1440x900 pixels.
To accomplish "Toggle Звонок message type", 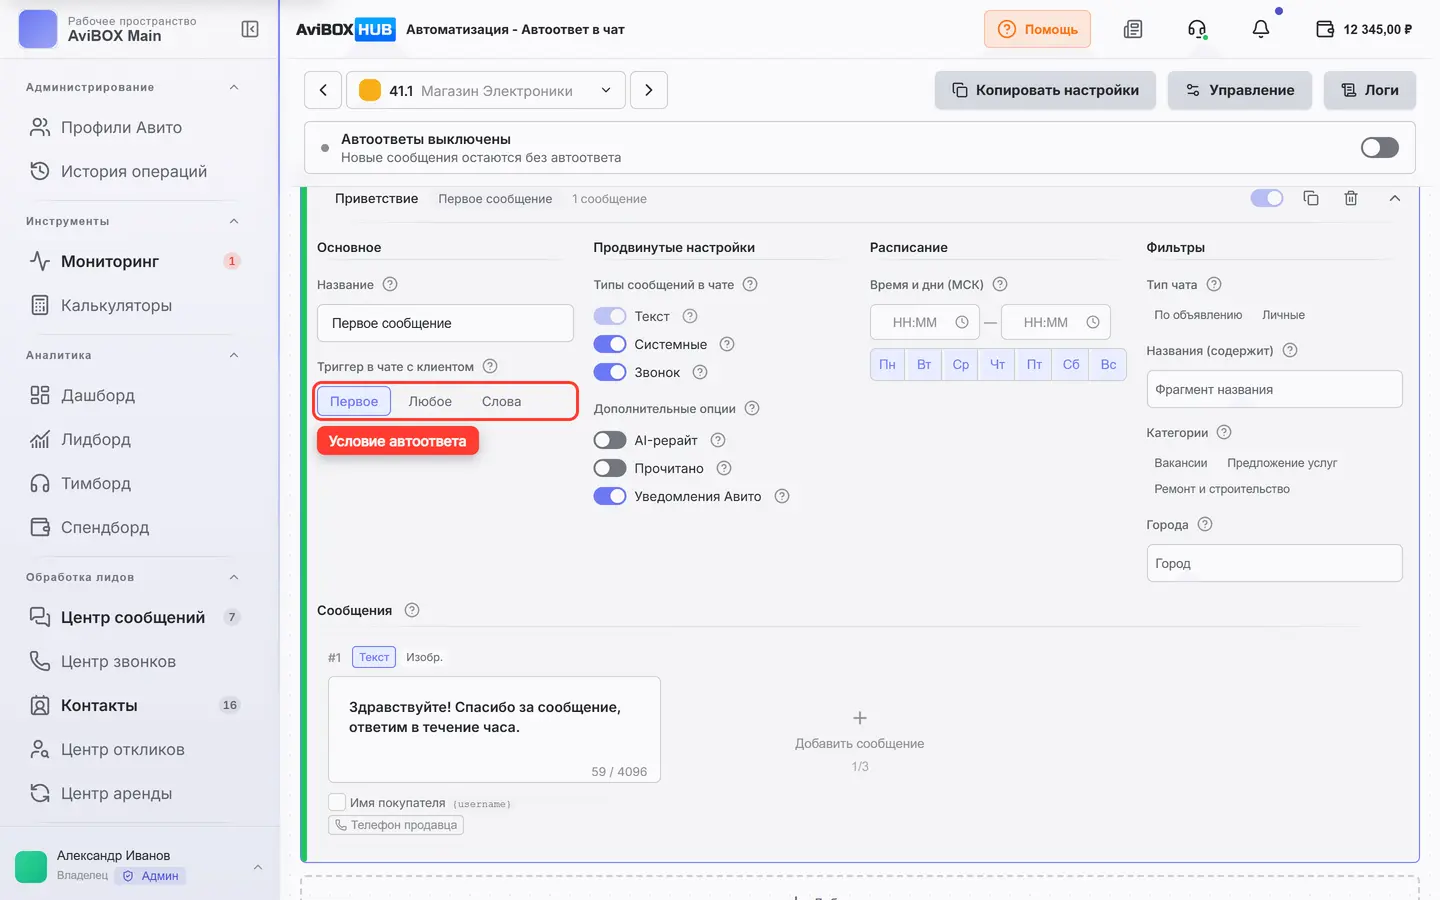I will point(610,372).
